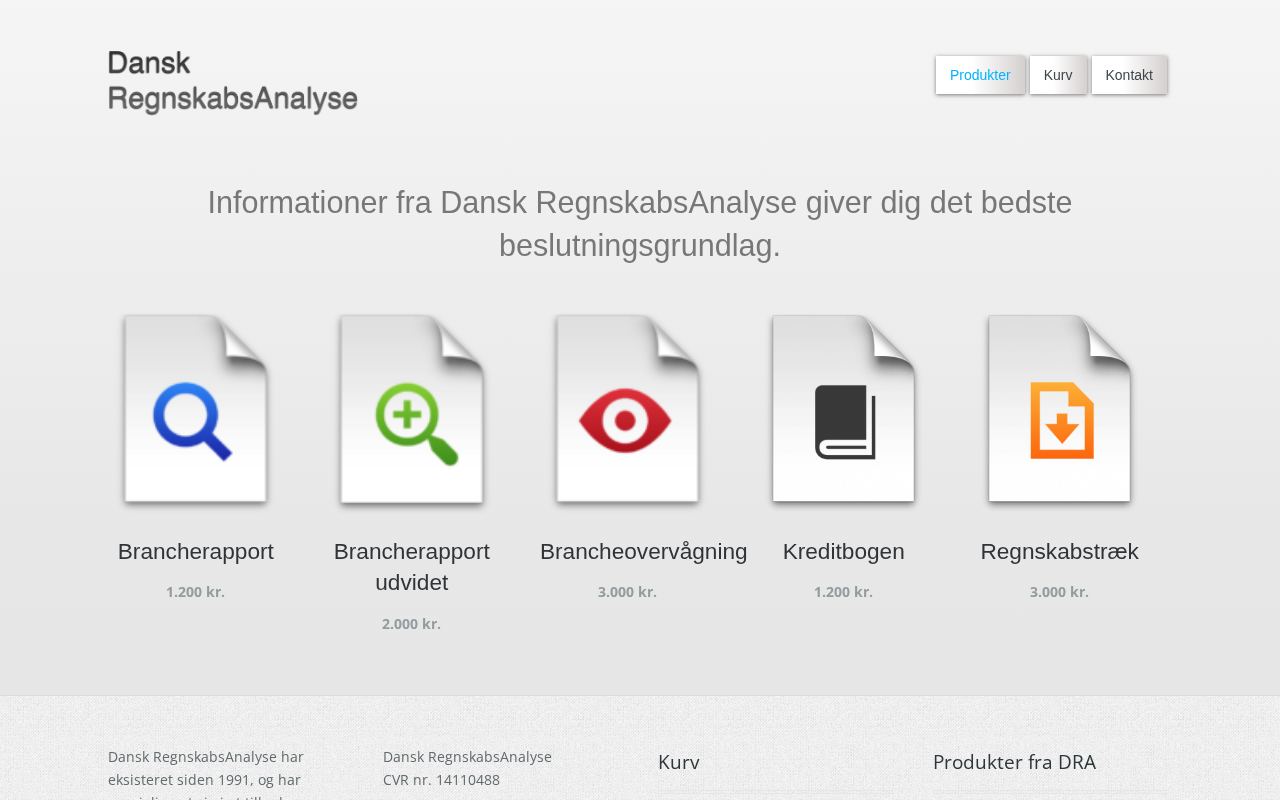Open the Brancherapport product title link
The width and height of the screenshot is (1280, 800).
[x=196, y=552]
